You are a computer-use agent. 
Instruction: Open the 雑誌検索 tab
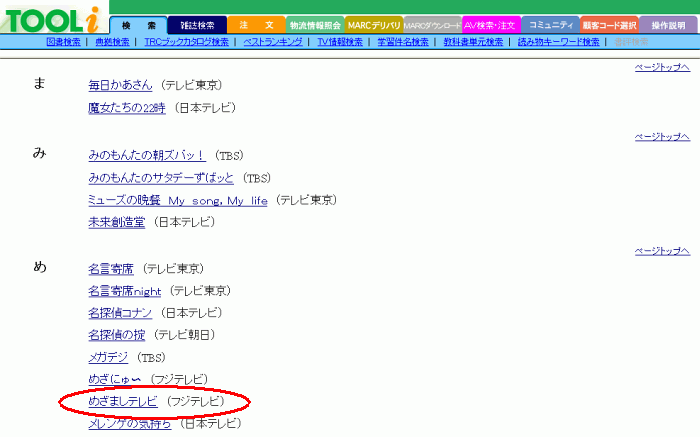pos(197,25)
